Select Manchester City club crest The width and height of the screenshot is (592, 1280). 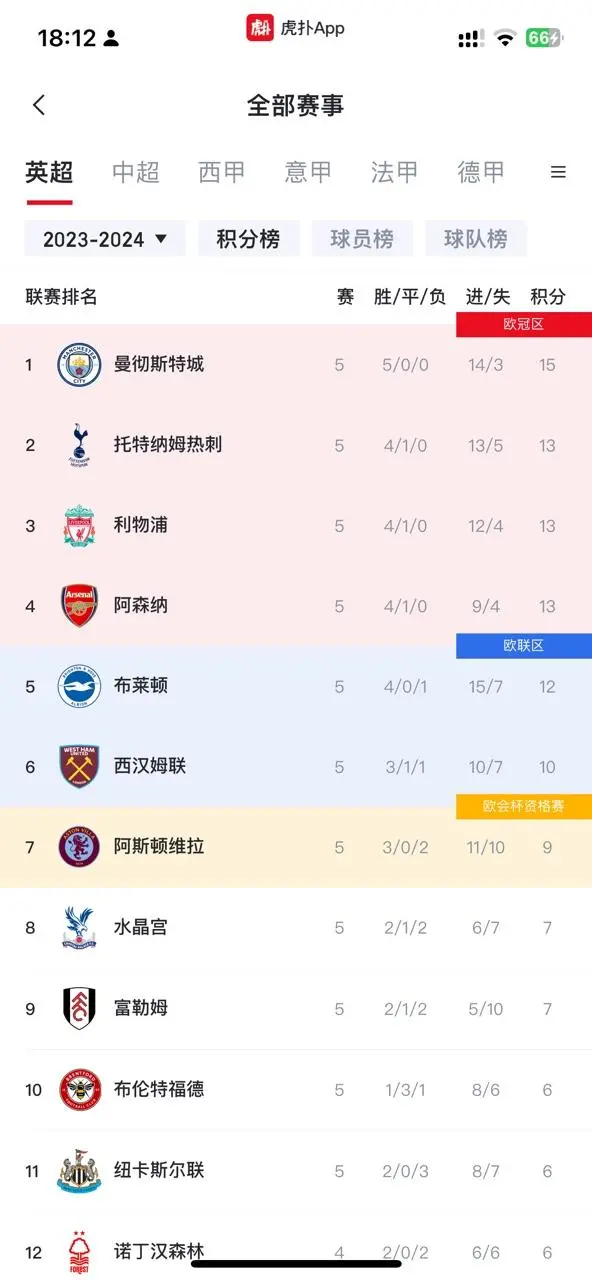(79, 365)
